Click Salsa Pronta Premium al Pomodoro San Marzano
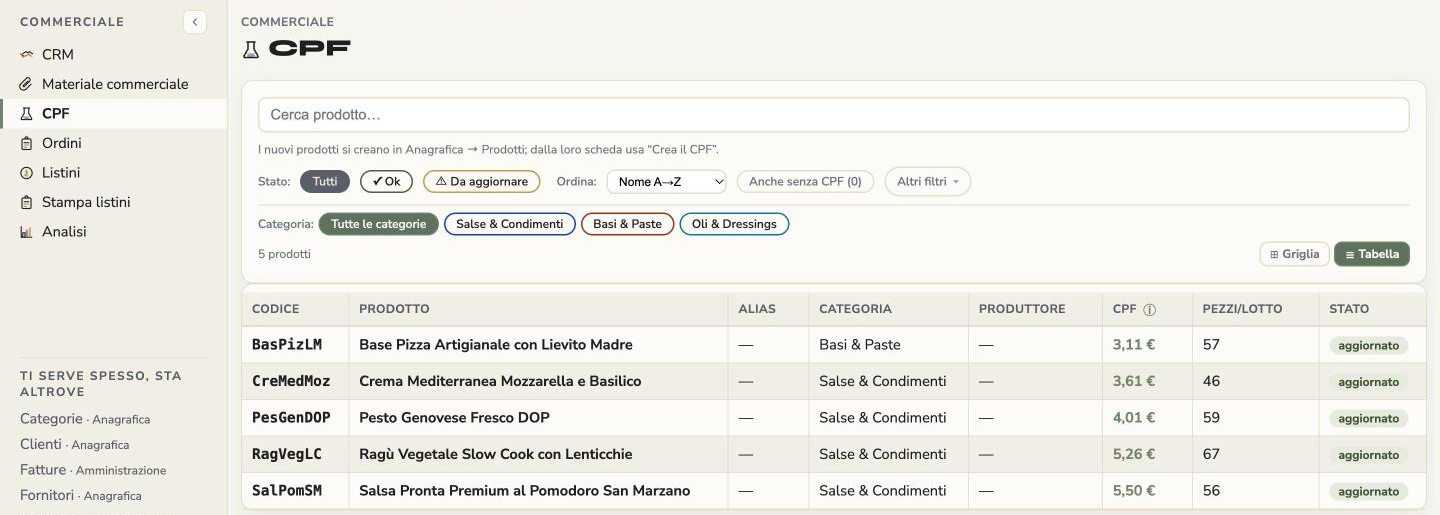The image size is (1440, 515). pyautogui.click(x=525, y=491)
